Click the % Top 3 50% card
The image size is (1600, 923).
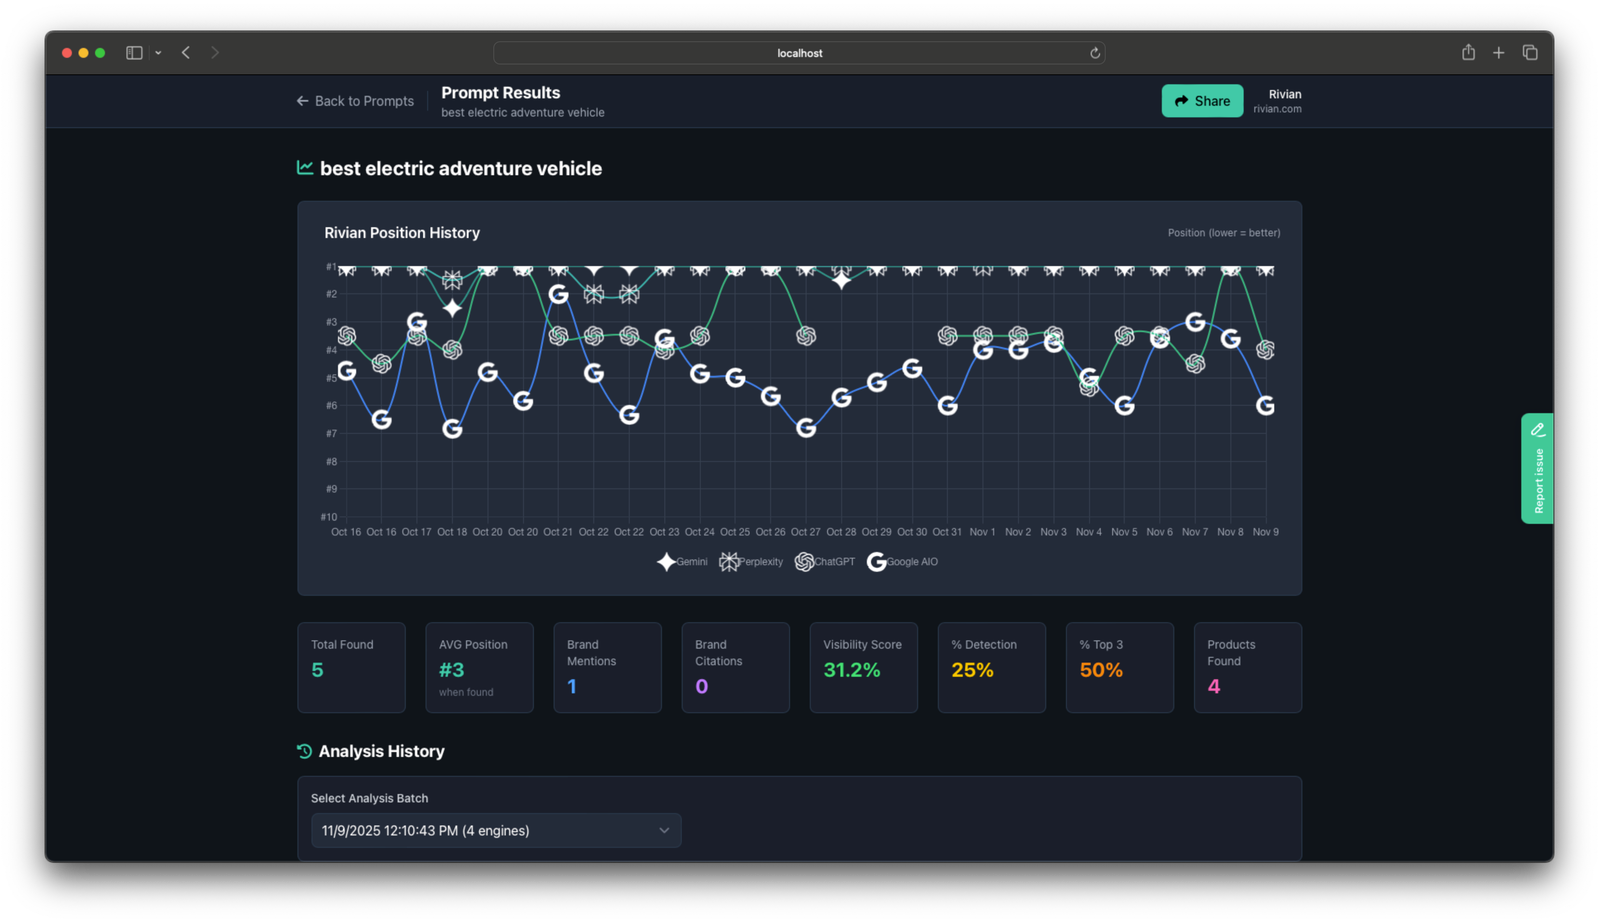(1119, 667)
